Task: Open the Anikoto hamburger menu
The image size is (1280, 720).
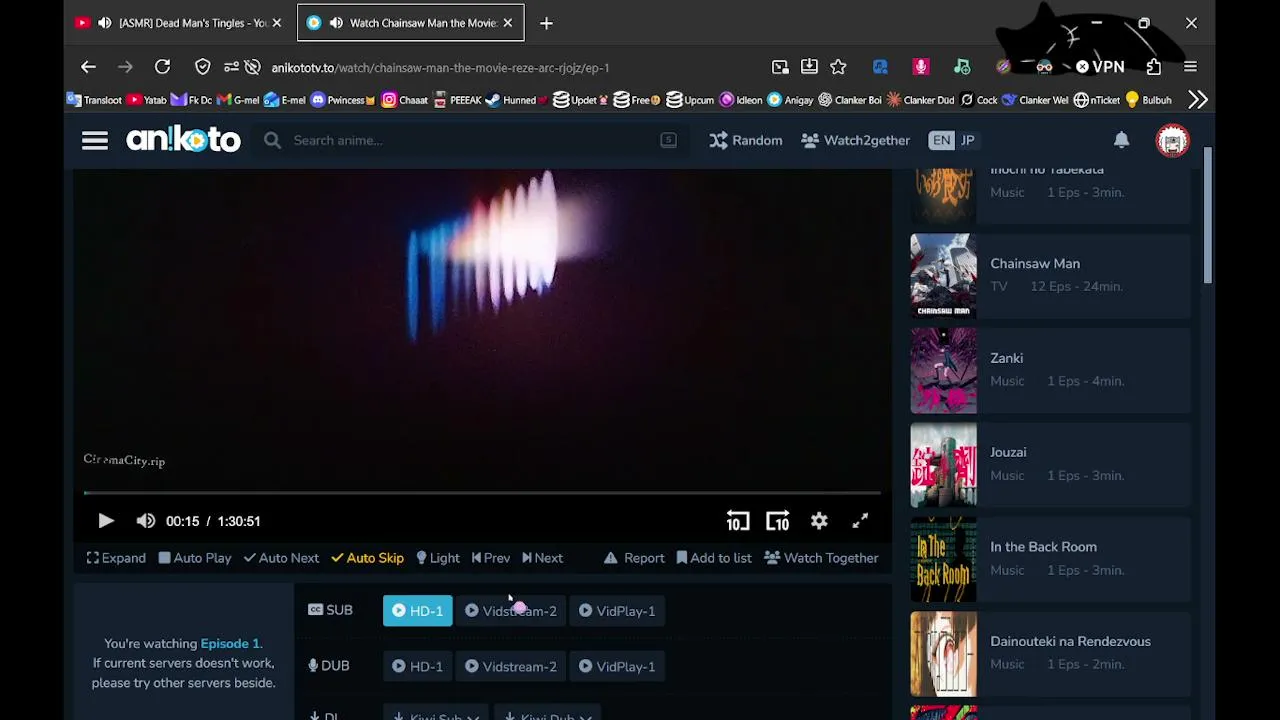Action: [x=95, y=140]
